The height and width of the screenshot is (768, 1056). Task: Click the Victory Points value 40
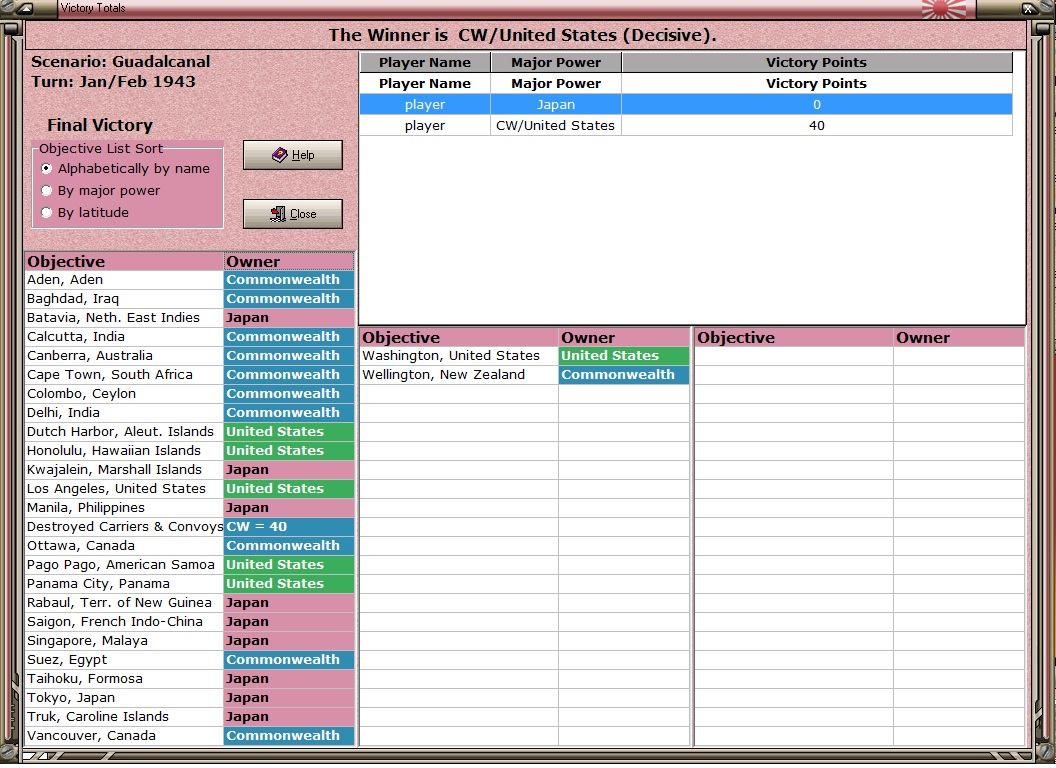pos(816,125)
